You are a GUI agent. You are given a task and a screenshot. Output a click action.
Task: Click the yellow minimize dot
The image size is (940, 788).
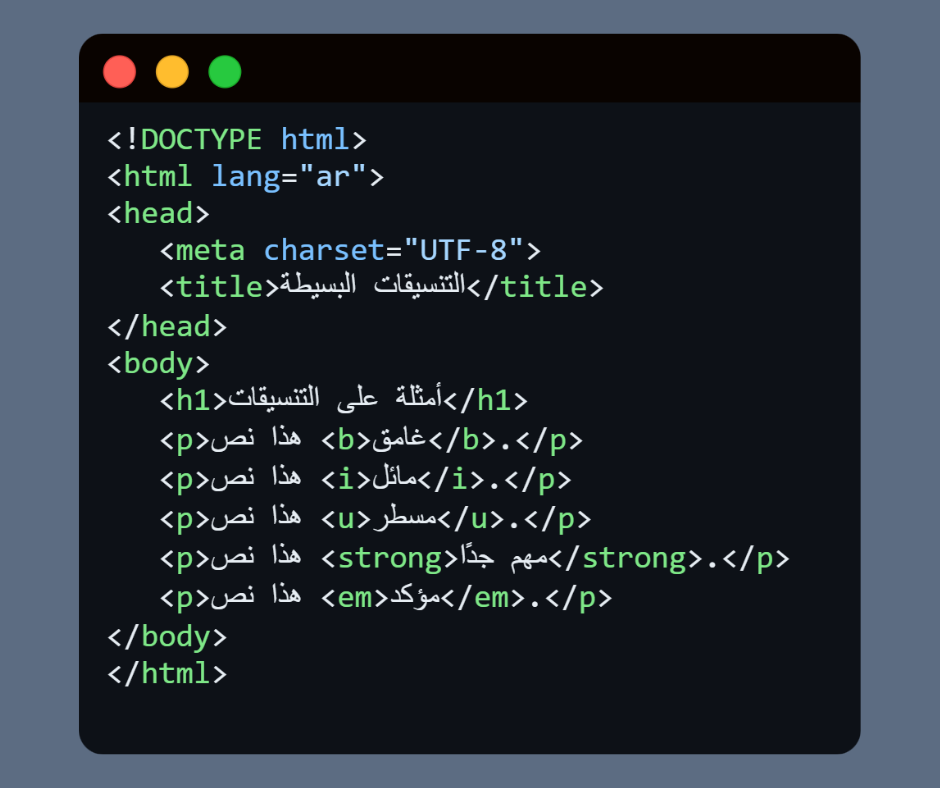pos(172,72)
